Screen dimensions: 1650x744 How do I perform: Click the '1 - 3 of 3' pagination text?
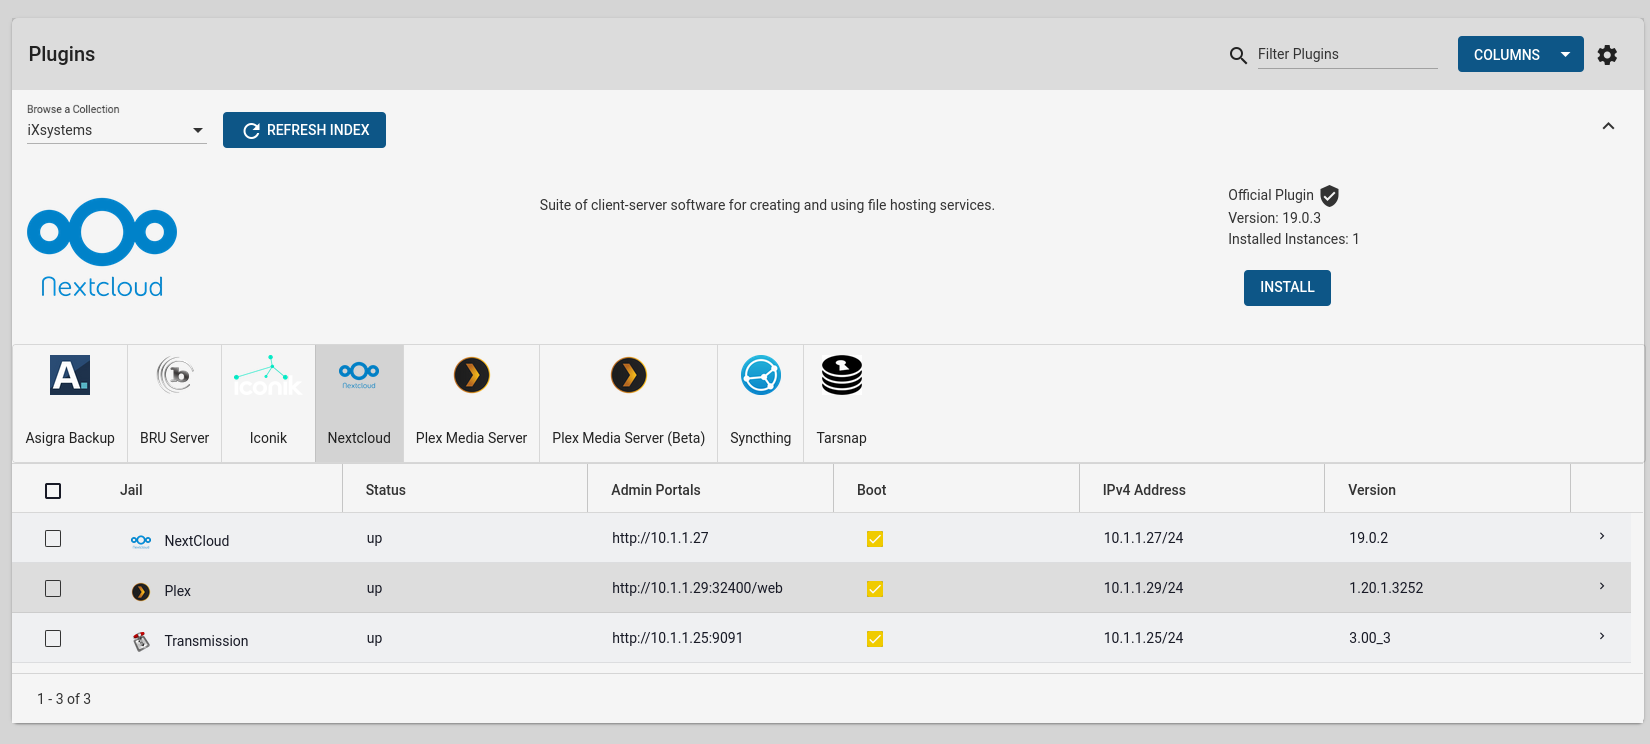coord(64,699)
